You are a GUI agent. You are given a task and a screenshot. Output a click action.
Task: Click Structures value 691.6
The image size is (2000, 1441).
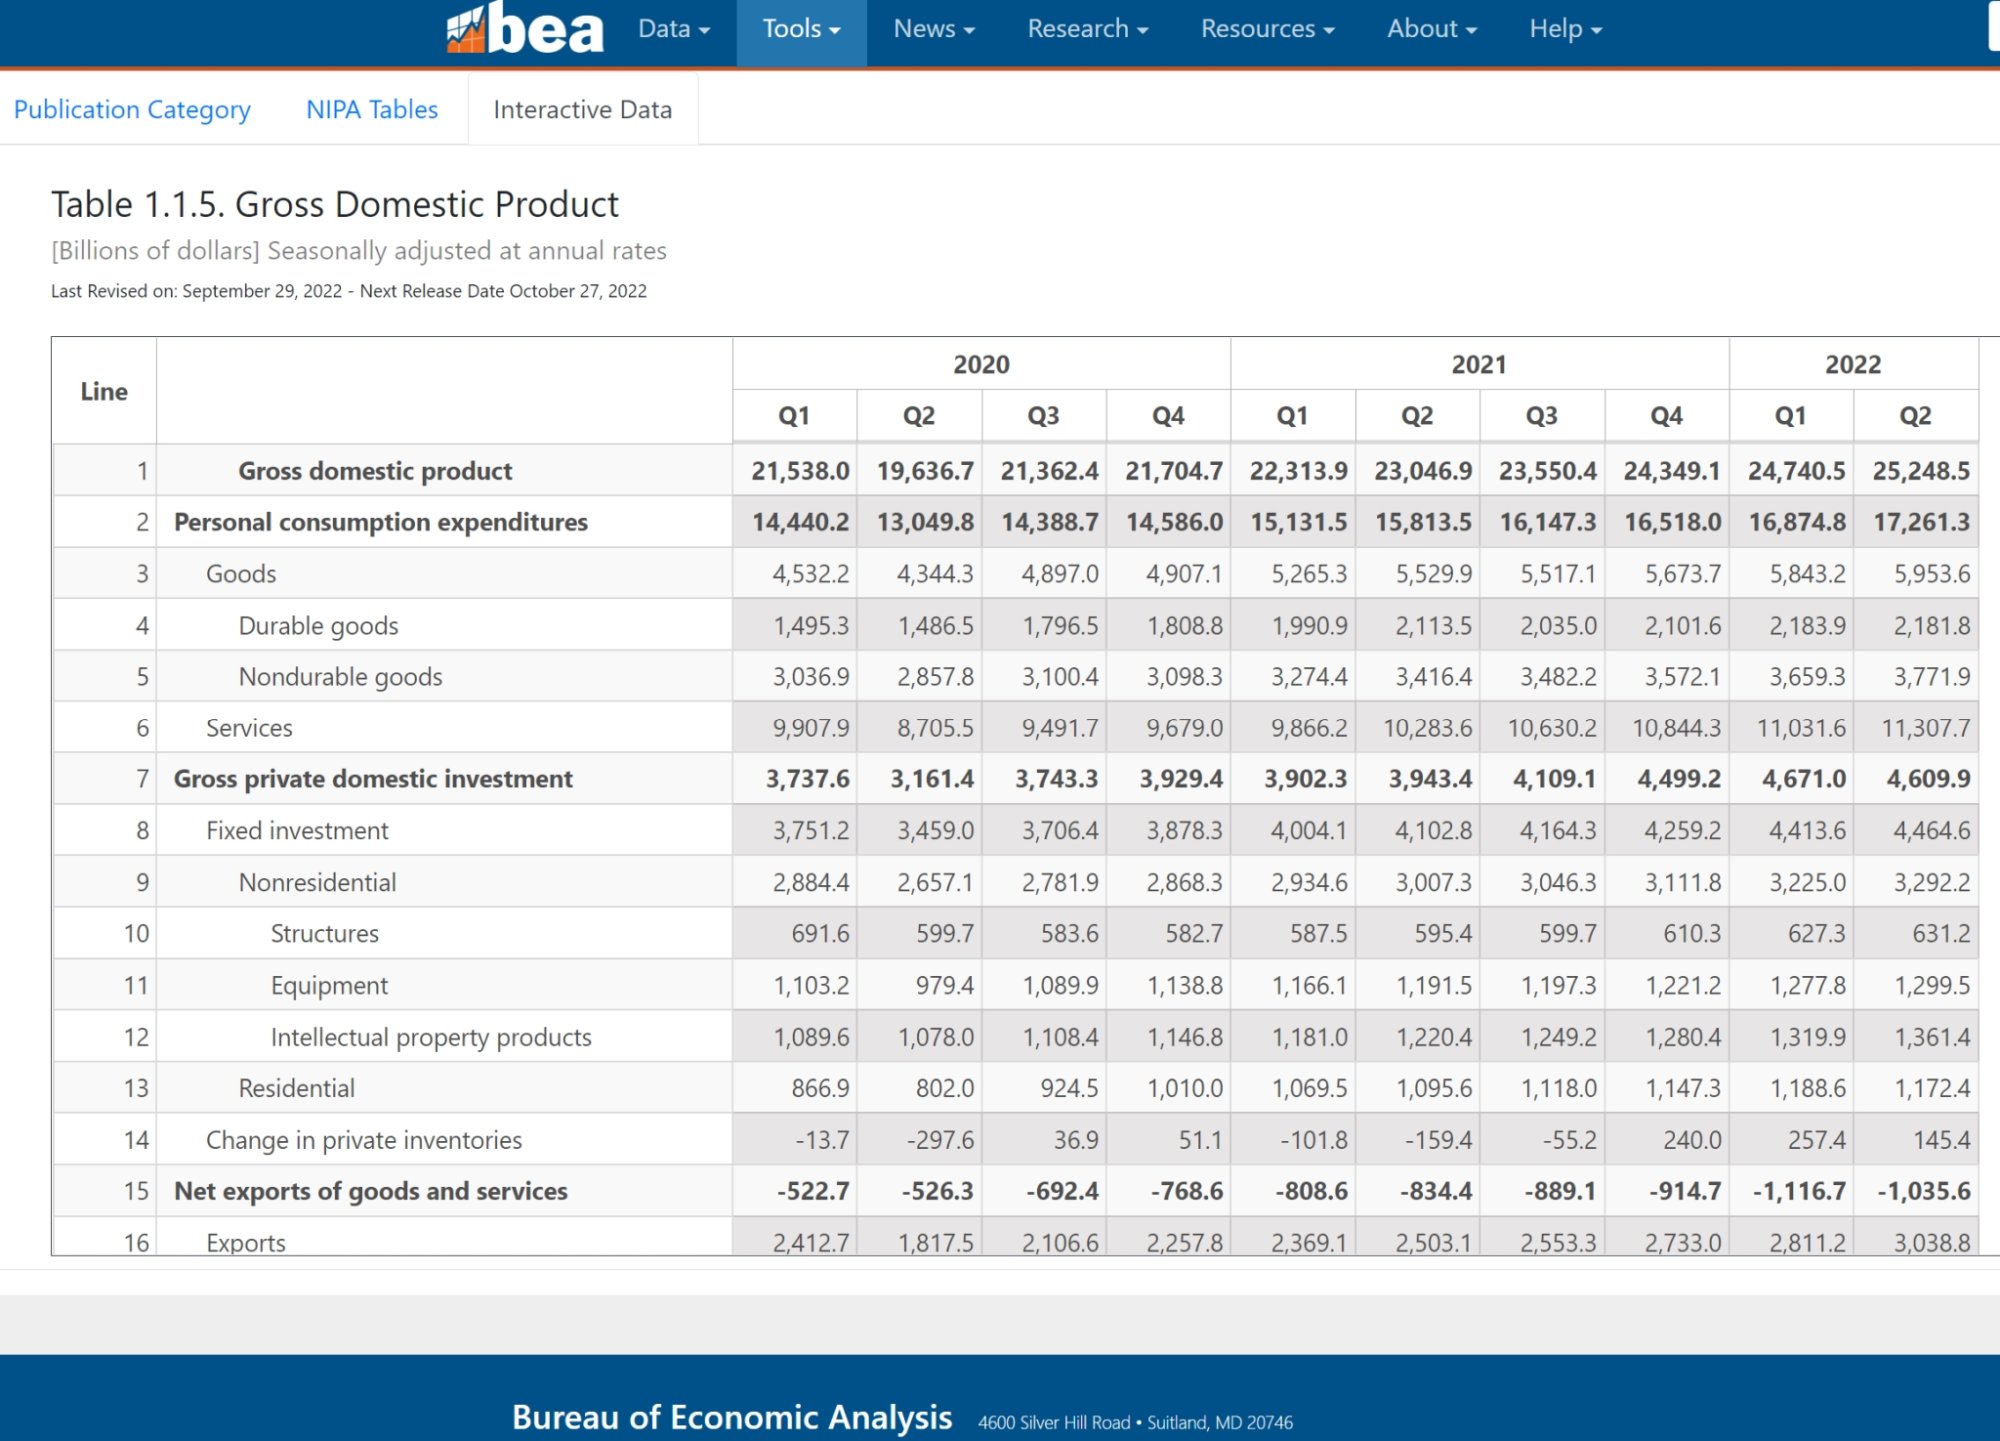click(820, 934)
